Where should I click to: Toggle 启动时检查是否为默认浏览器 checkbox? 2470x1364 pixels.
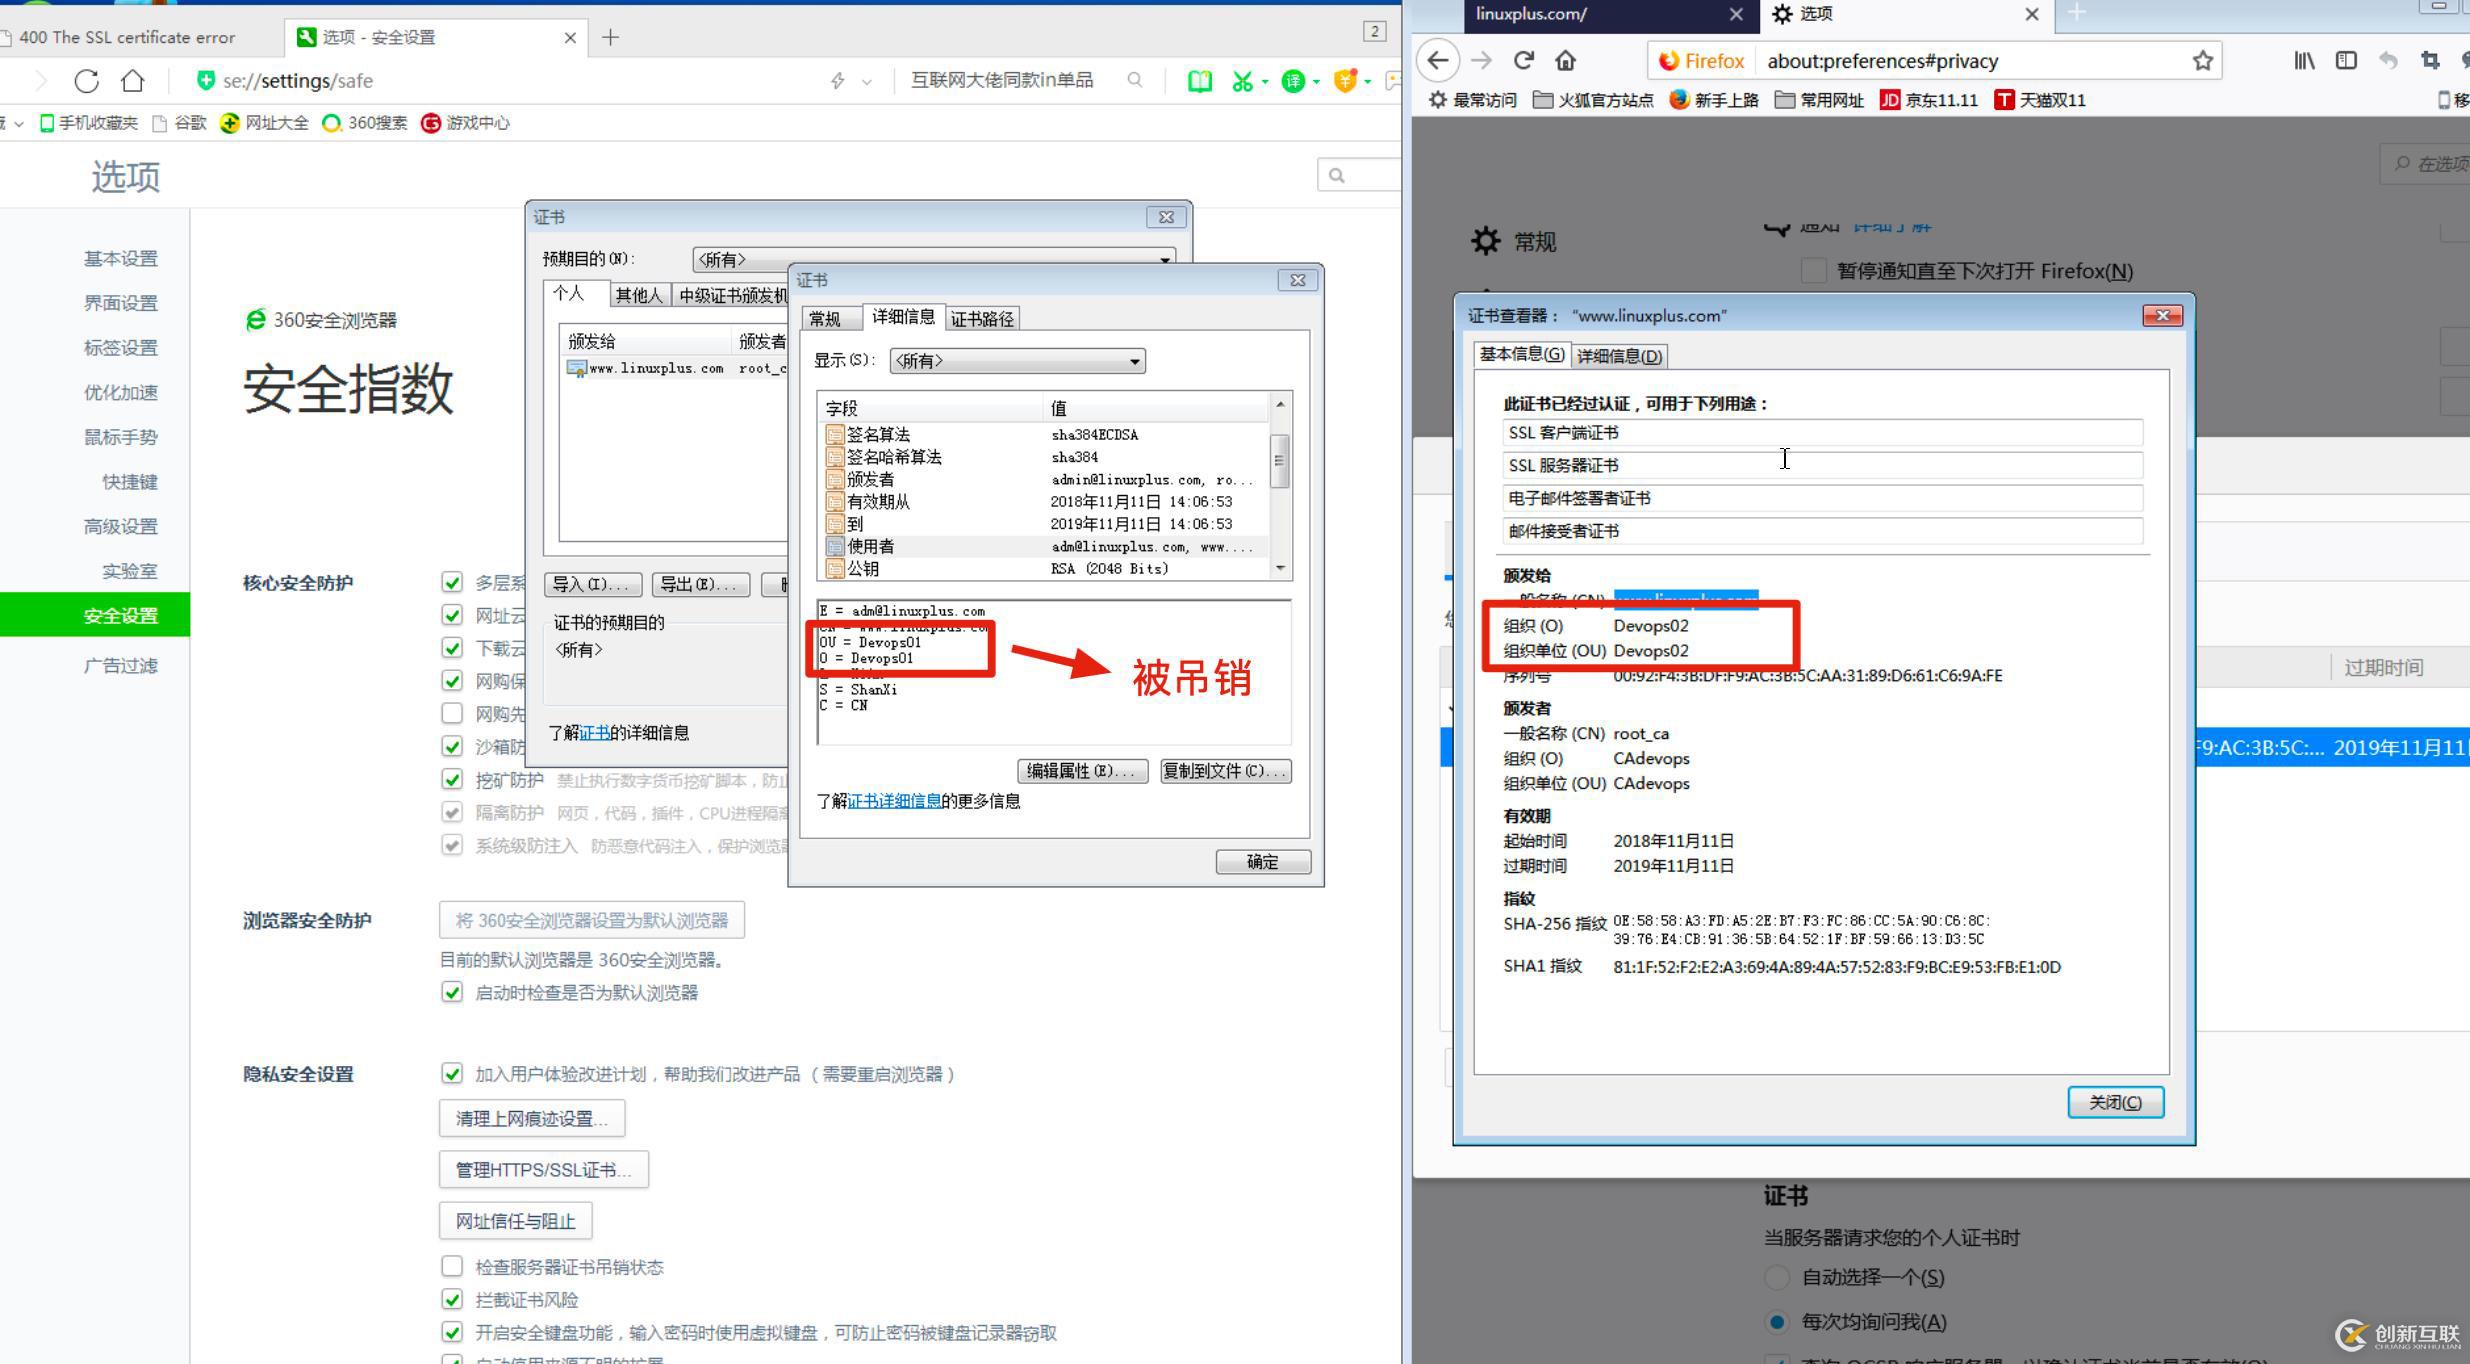click(452, 992)
